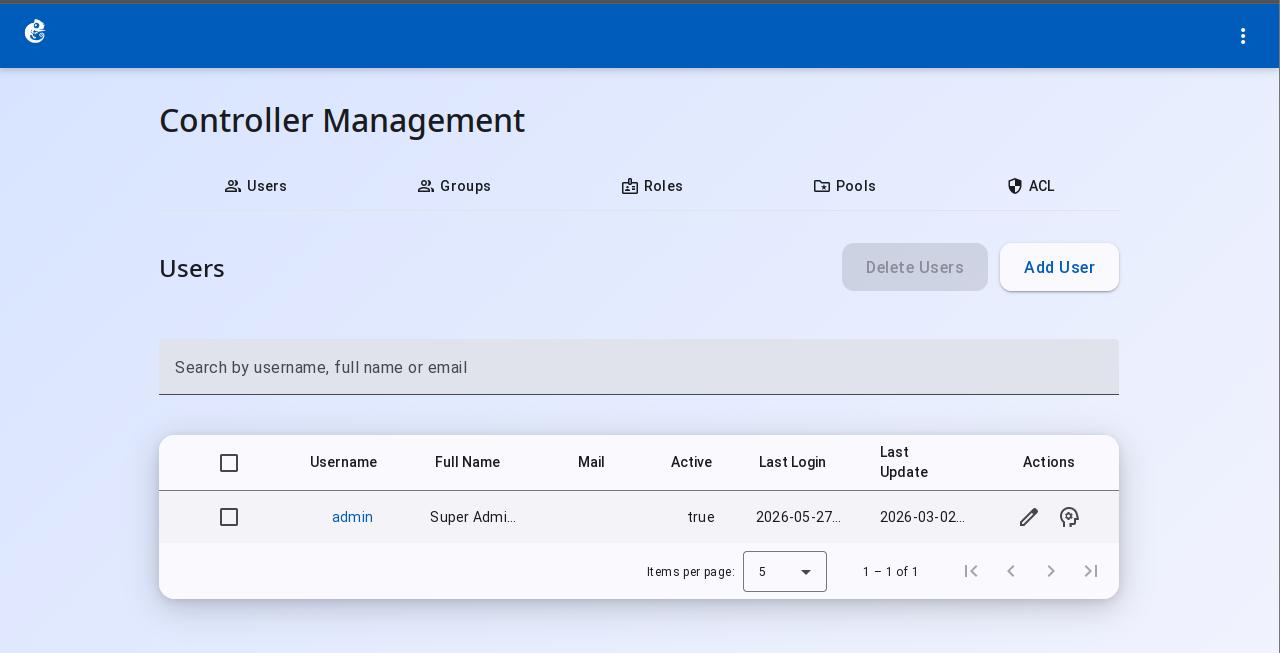The image size is (1280, 653).
Task: Click the Controller Management page title
Action: [342, 120]
